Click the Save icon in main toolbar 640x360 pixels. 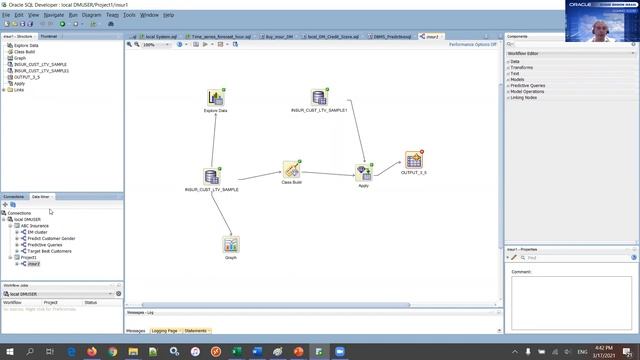(22, 24)
